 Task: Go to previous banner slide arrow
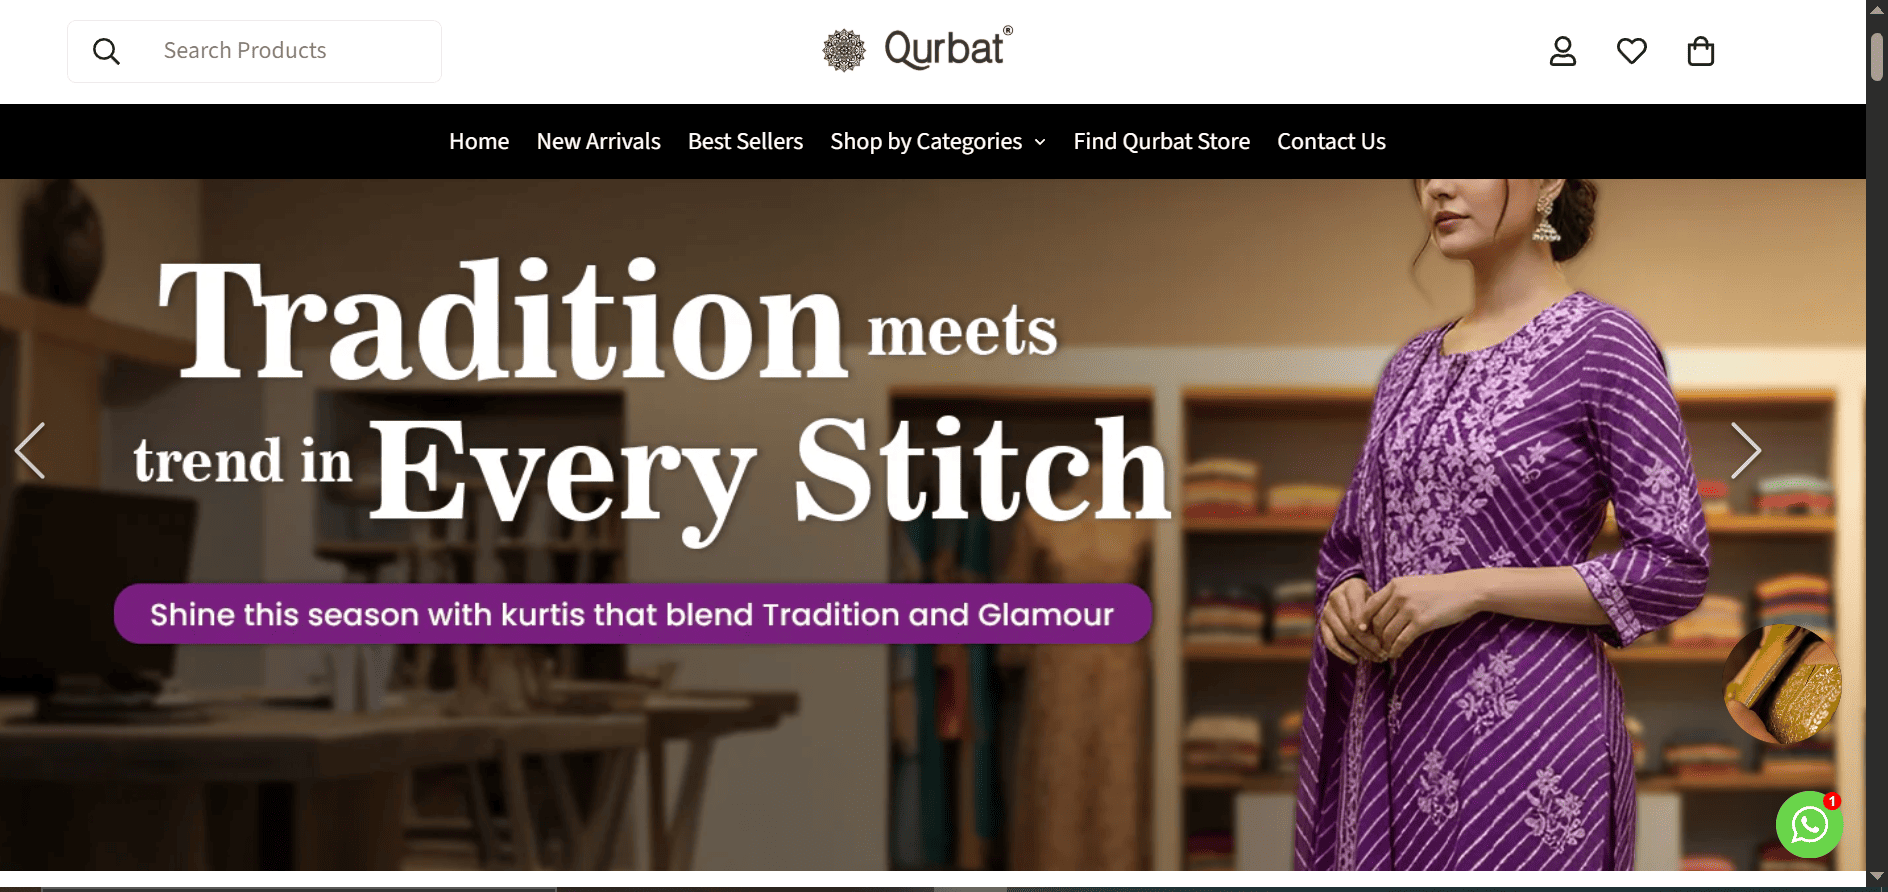(x=31, y=451)
